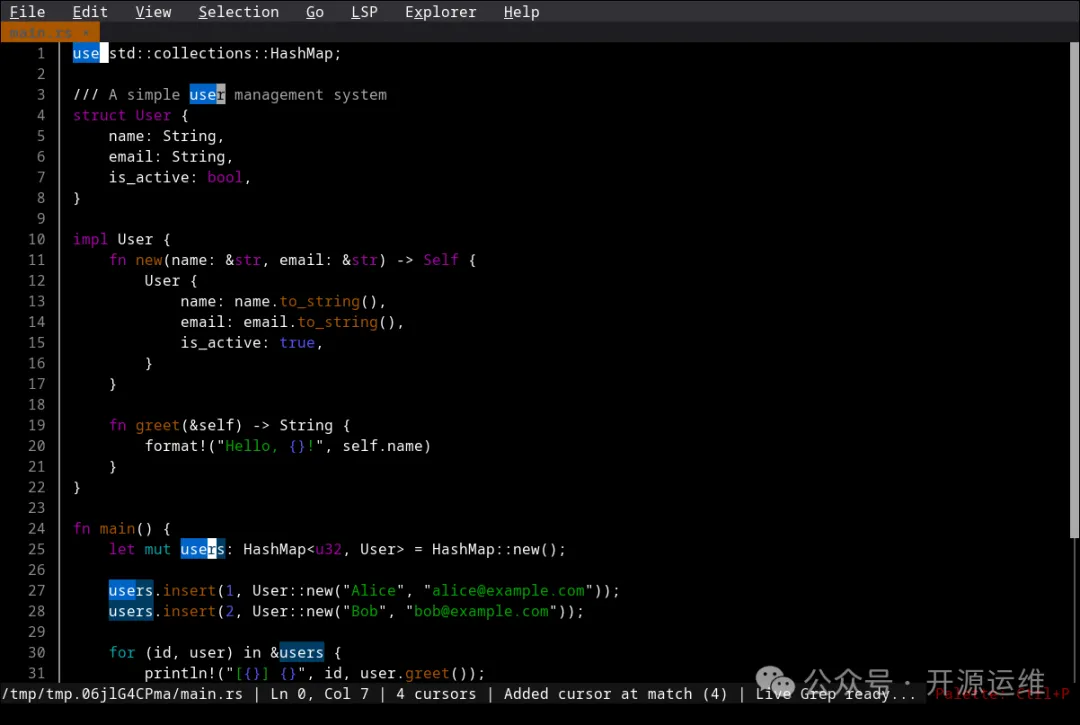Screen dimensions: 1080x725
Task: Open the File menu
Action: pyautogui.click(x=27, y=12)
